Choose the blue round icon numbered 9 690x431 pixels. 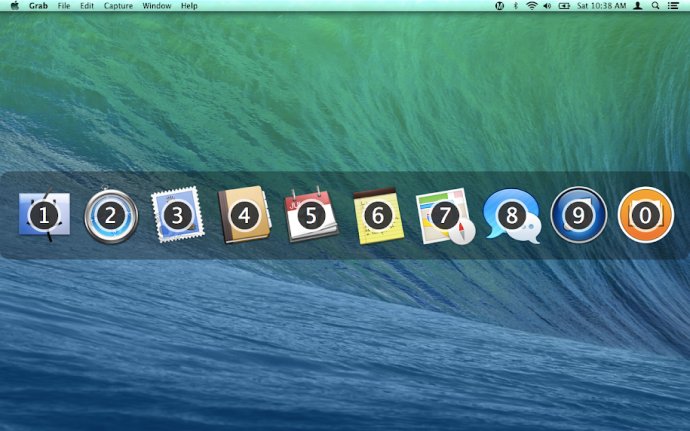(x=579, y=215)
